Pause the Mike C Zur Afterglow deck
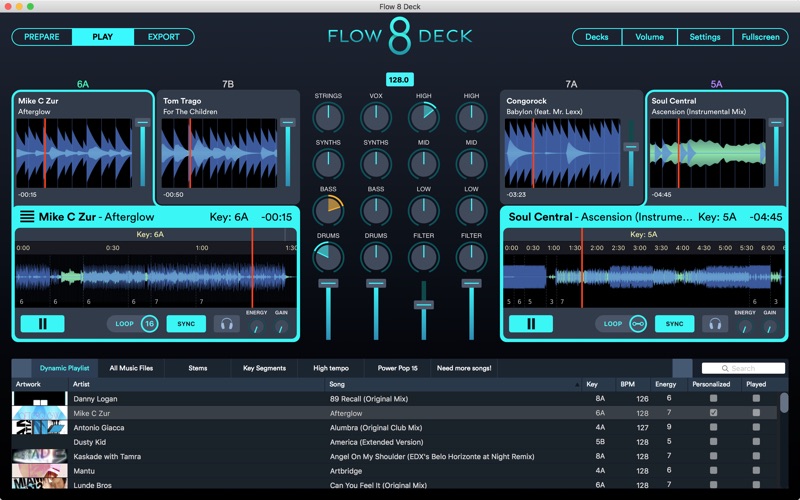 42,324
